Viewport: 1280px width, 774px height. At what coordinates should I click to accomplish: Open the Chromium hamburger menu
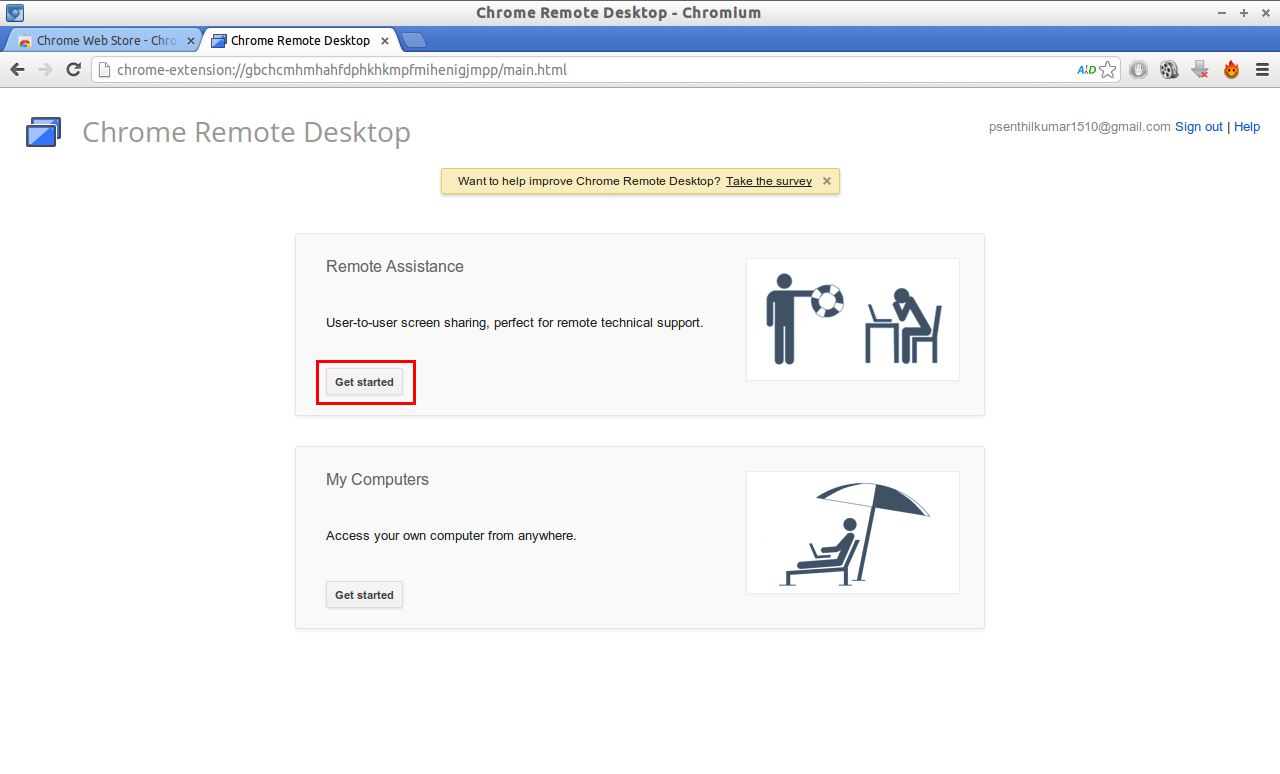[1262, 70]
